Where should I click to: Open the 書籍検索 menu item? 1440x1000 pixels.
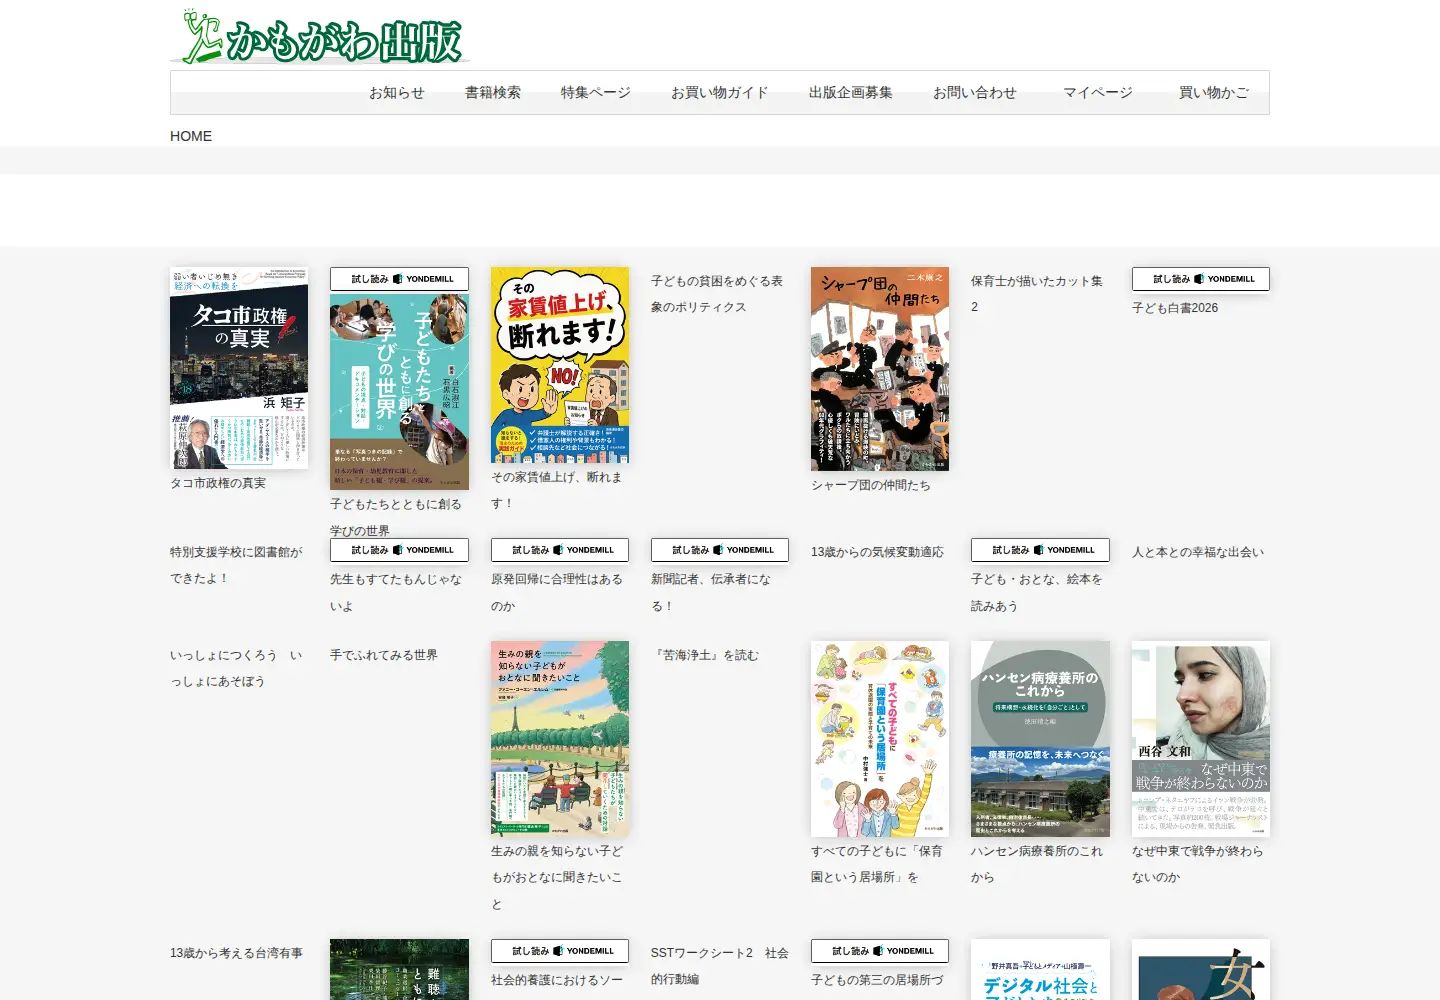[493, 92]
